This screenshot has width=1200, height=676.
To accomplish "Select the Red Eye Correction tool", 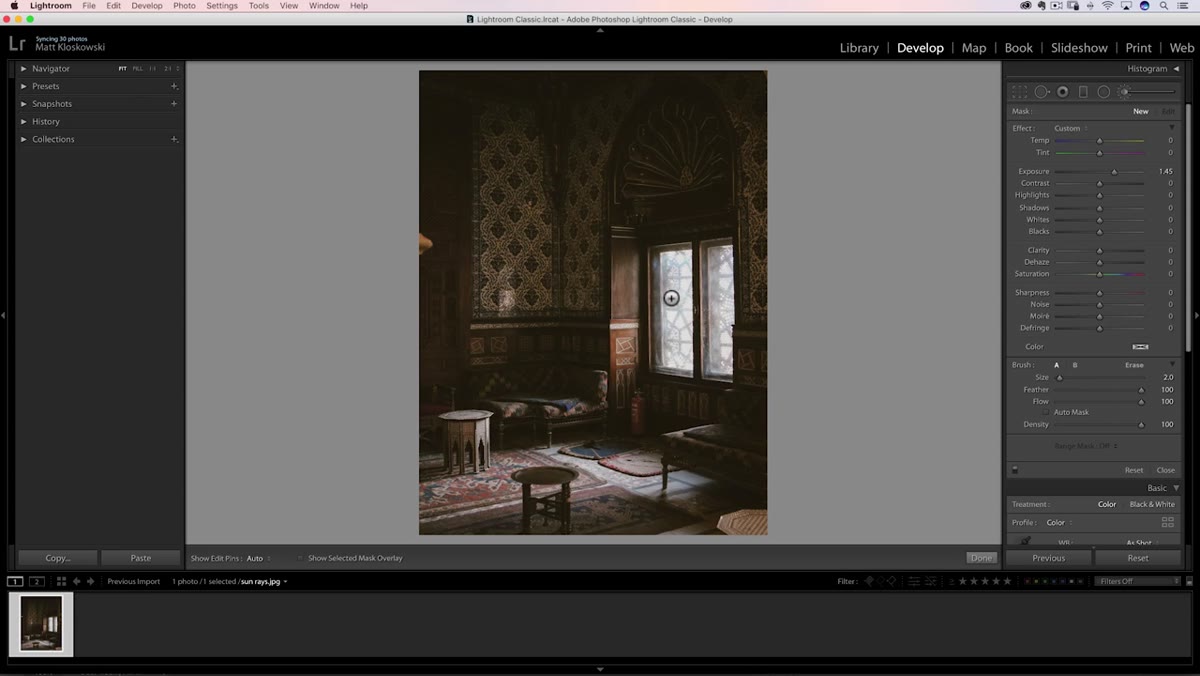I will click(x=1063, y=91).
